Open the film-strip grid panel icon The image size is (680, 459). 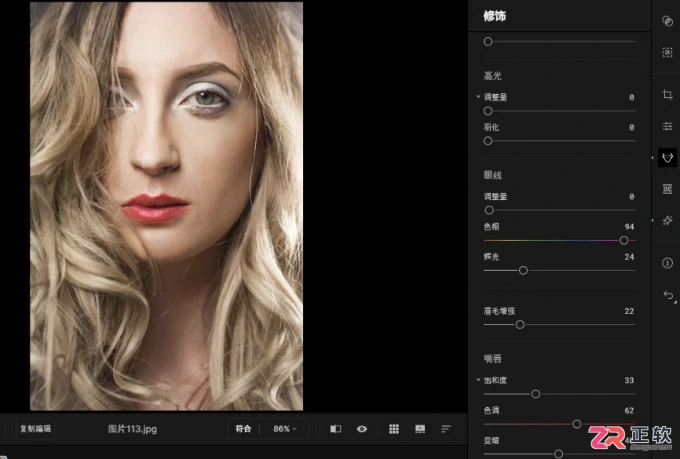667,189
